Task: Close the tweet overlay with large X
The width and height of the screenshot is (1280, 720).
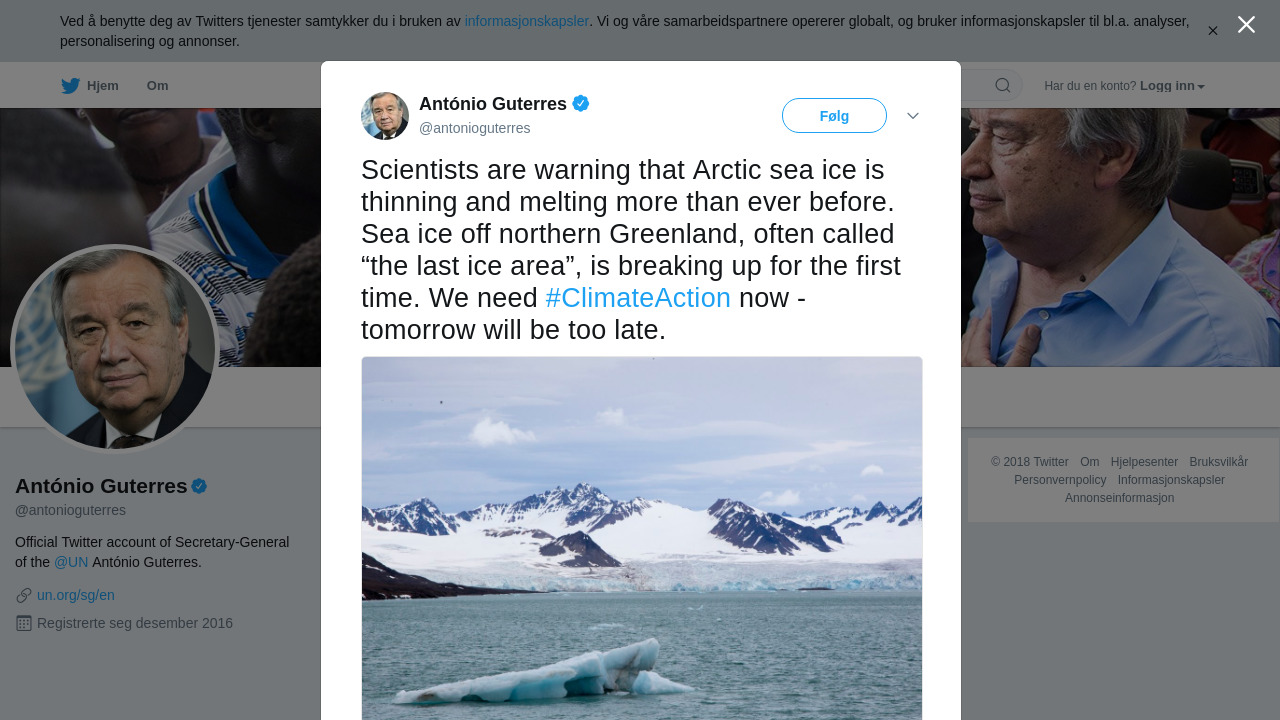Action: click(x=1246, y=25)
